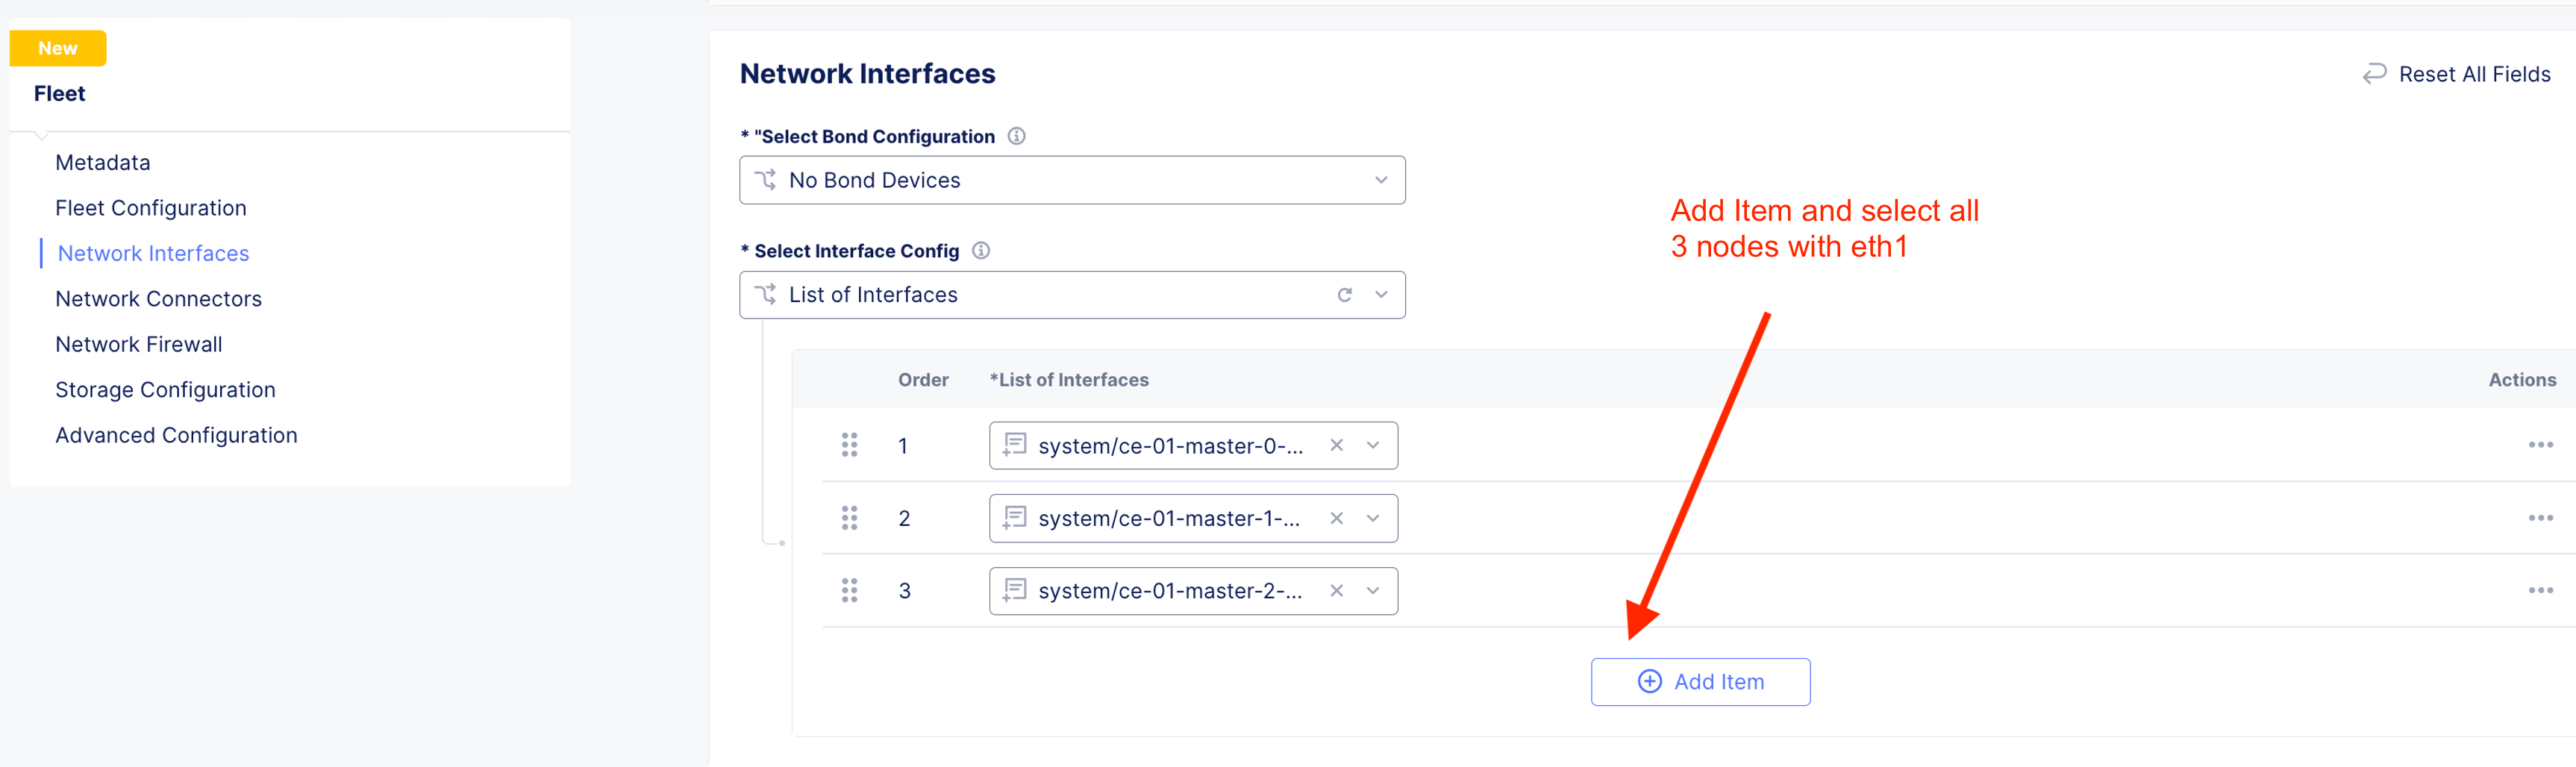Image resolution: width=2576 pixels, height=767 pixels.
Task: Clear the ce-01-master-2 interface selection
Action: point(1336,591)
